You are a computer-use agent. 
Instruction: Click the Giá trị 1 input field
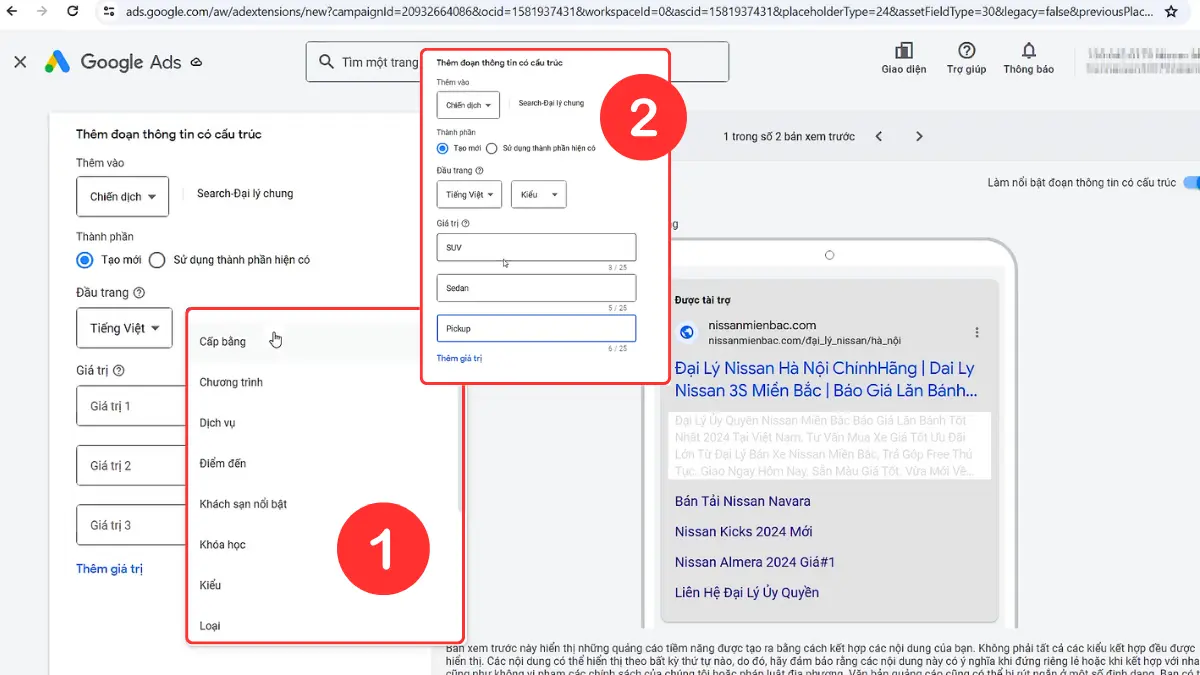point(130,406)
